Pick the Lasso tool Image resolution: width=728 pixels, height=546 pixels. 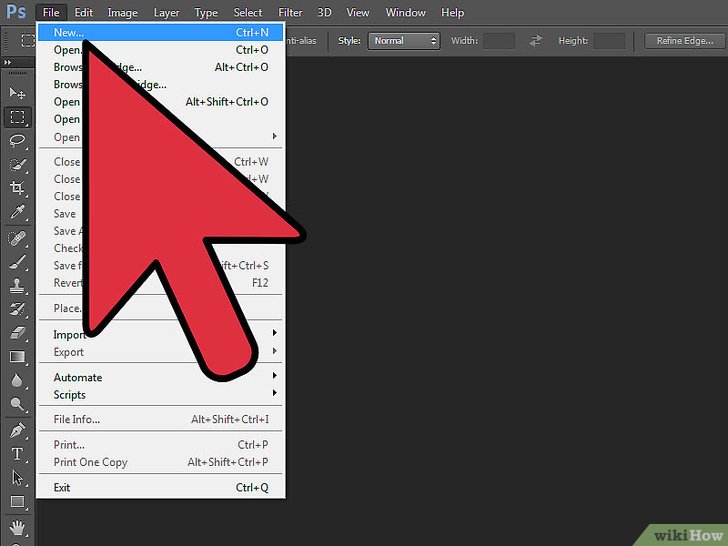17,141
